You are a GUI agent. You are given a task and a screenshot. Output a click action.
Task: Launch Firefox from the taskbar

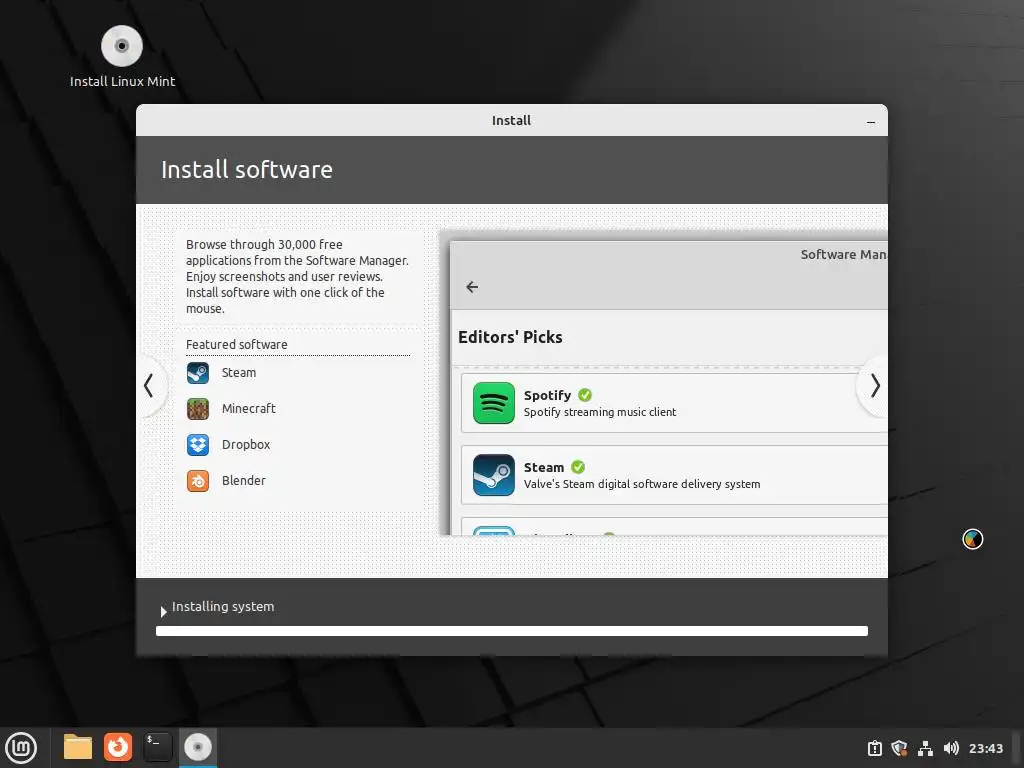(118, 747)
